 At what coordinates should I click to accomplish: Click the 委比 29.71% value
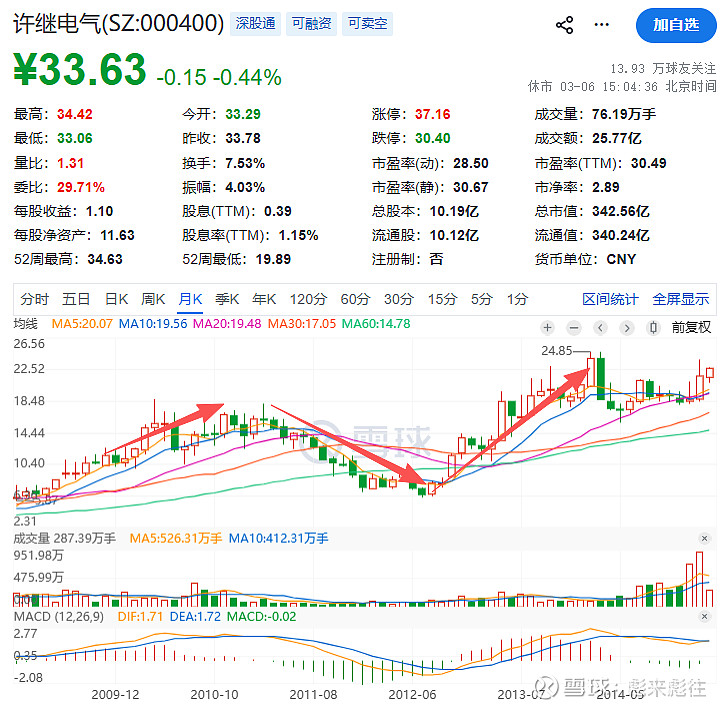click(x=81, y=187)
